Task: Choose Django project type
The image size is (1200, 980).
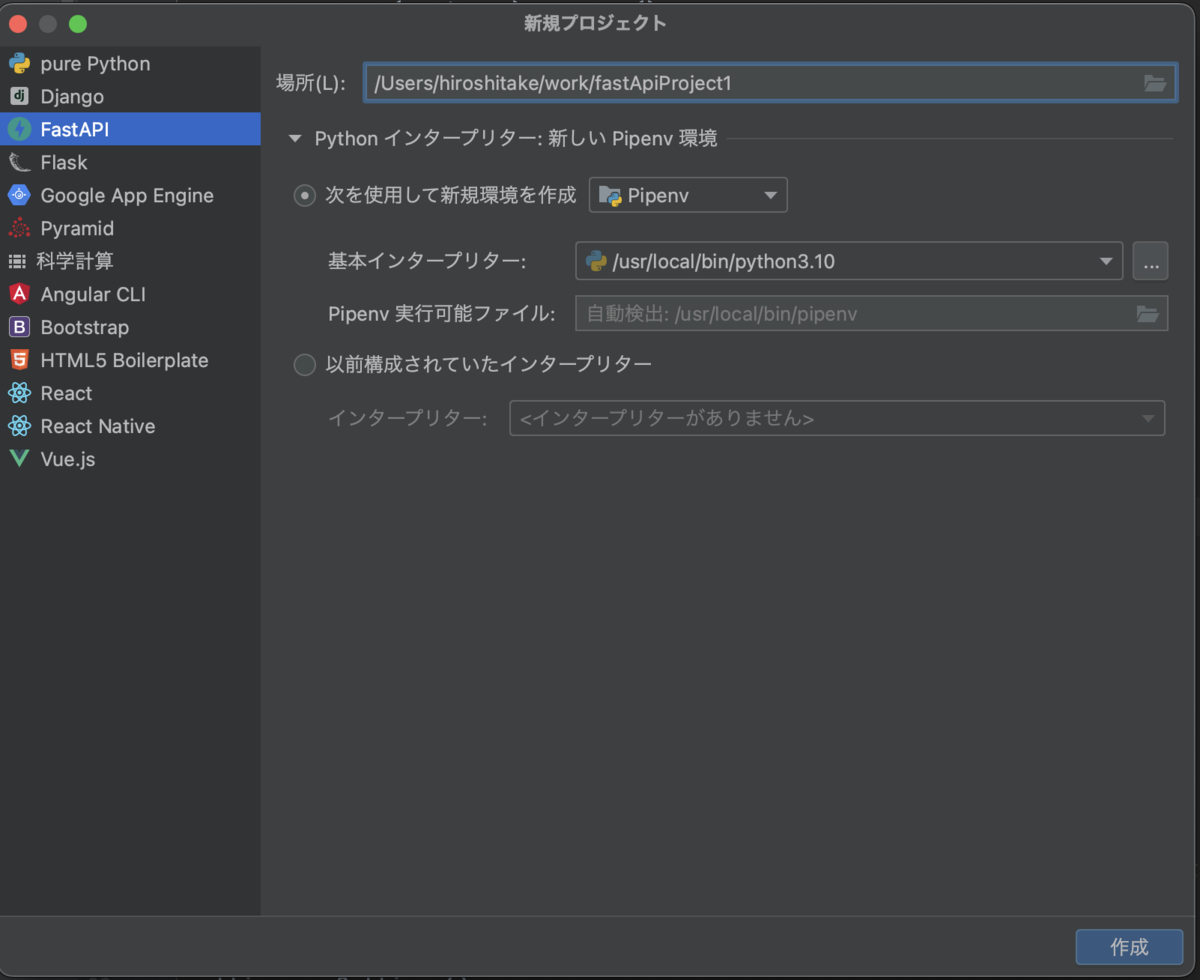Action: point(130,97)
